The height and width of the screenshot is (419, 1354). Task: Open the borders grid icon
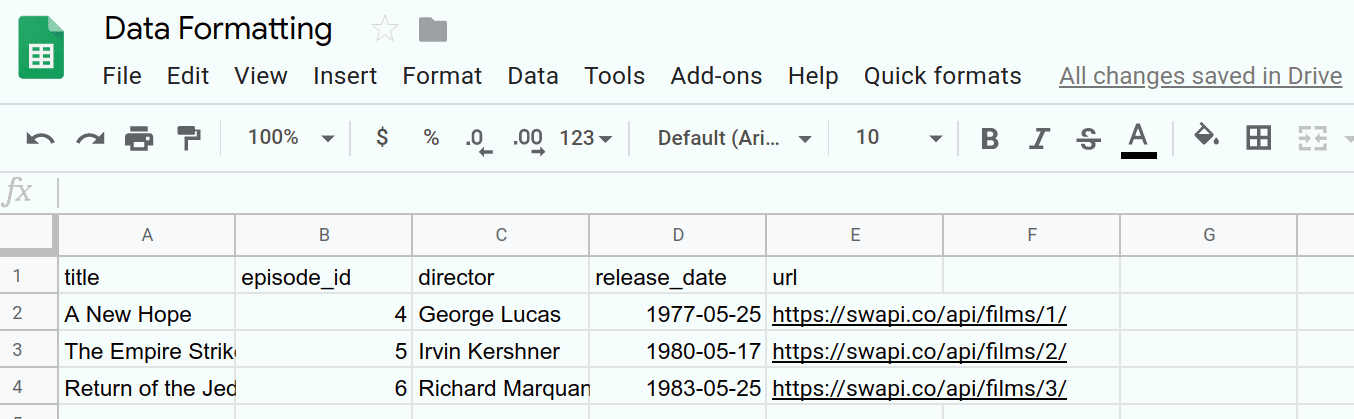[x=1258, y=138]
